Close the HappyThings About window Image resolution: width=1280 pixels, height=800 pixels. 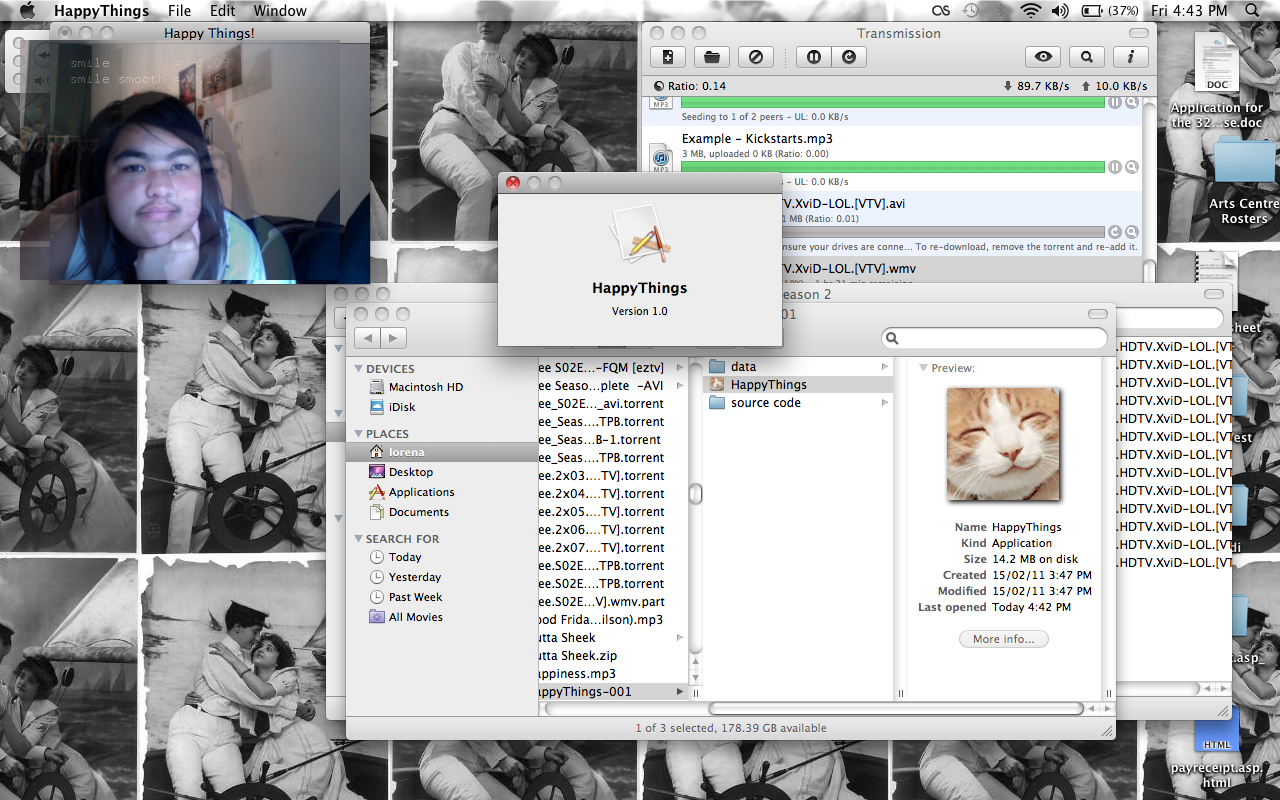pyautogui.click(x=513, y=183)
